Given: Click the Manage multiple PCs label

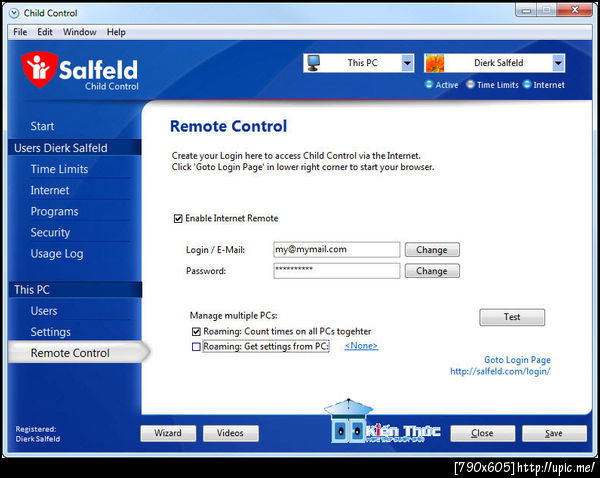Looking at the screenshot, I should [x=233, y=316].
